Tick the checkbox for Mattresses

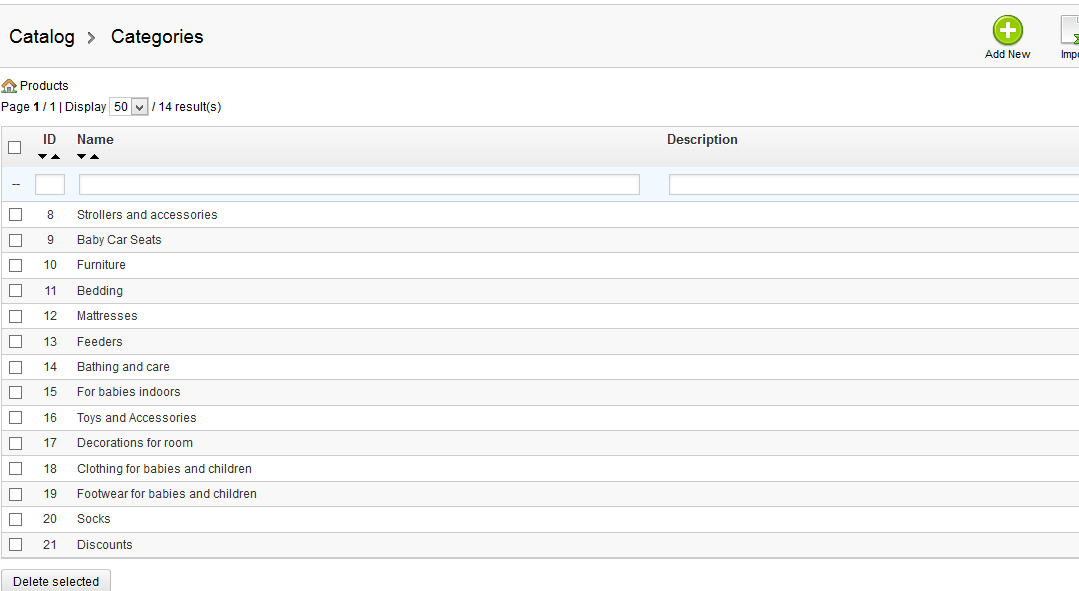point(15,316)
